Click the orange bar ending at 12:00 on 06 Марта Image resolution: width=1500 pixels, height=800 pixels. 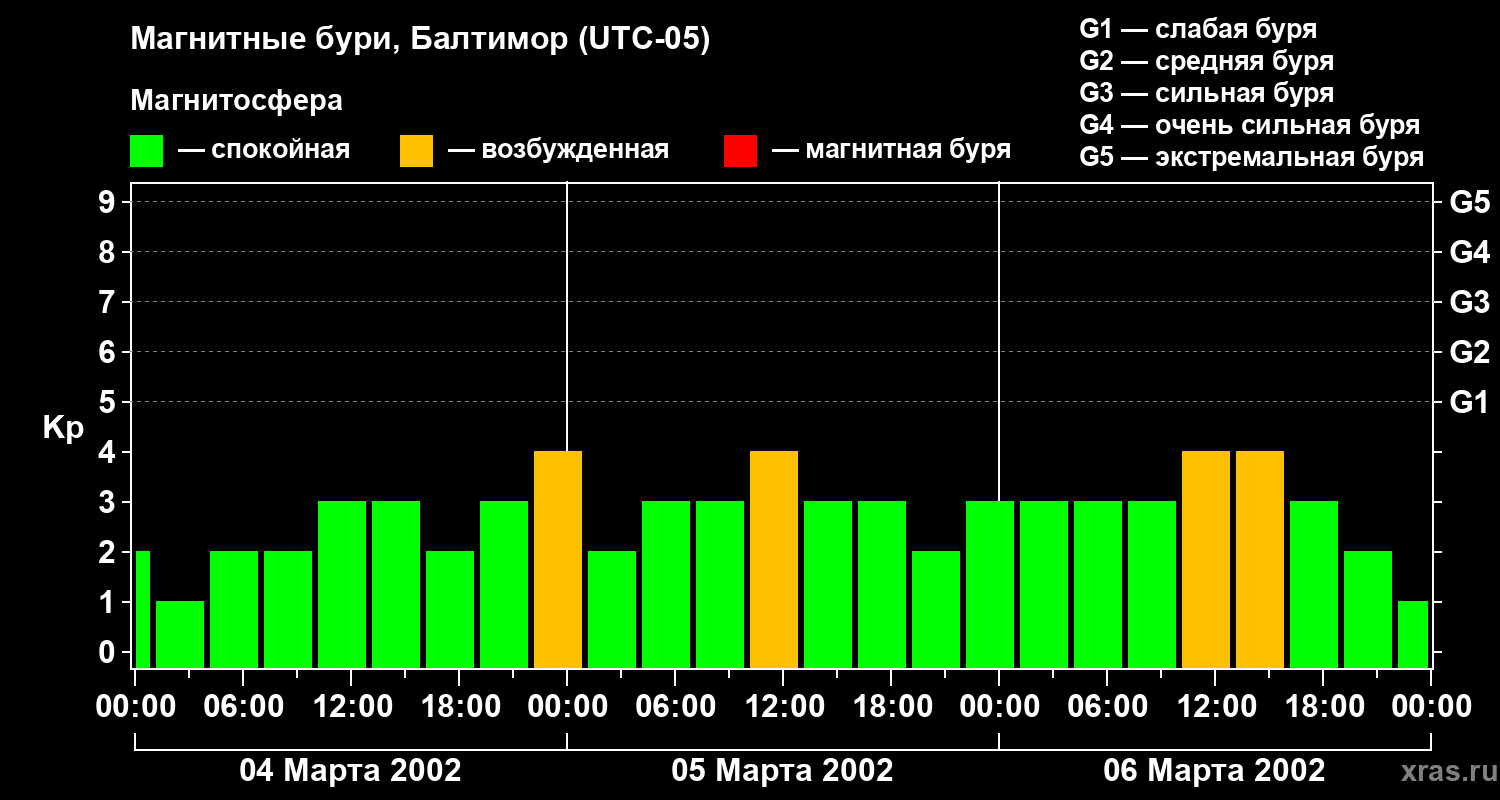(1206, 559)
